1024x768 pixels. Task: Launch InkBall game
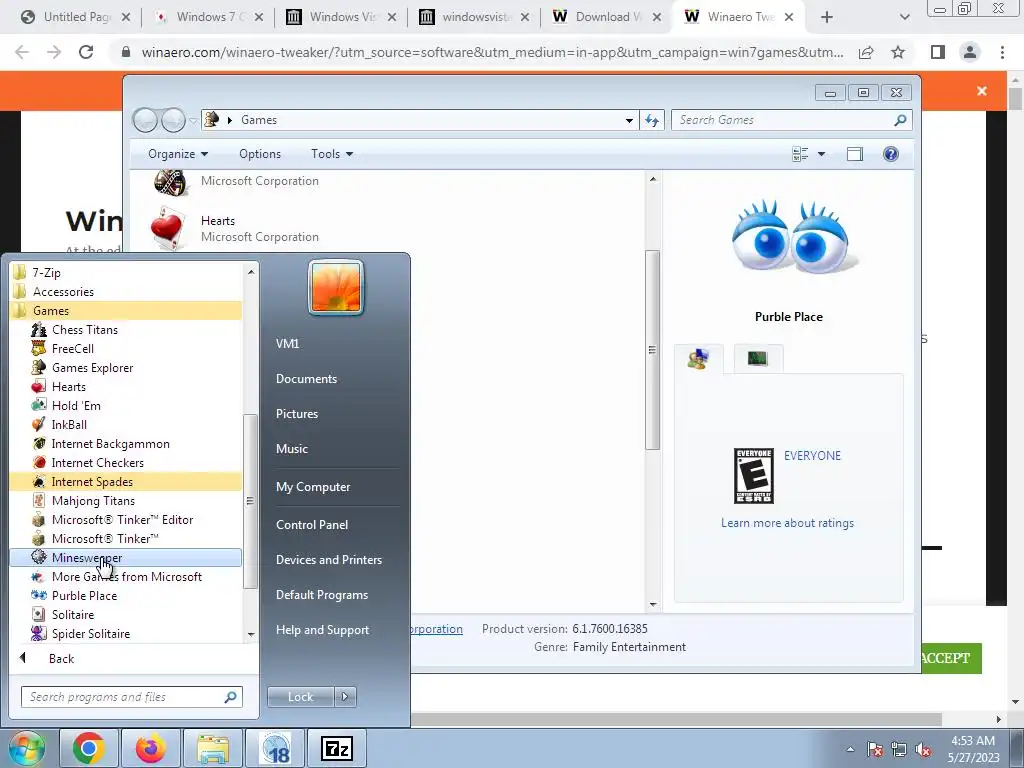pos(69,424)
